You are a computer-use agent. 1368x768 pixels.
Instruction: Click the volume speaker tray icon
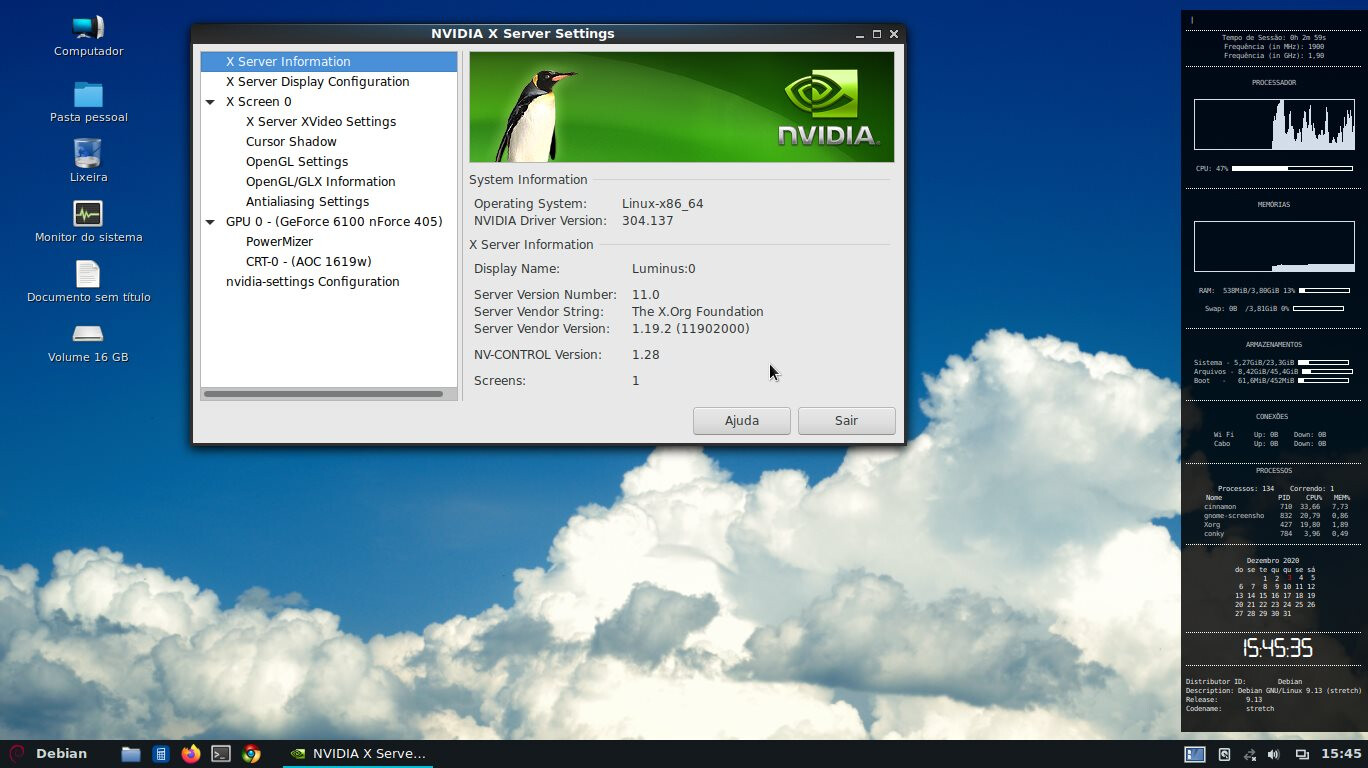[1273, 754]
